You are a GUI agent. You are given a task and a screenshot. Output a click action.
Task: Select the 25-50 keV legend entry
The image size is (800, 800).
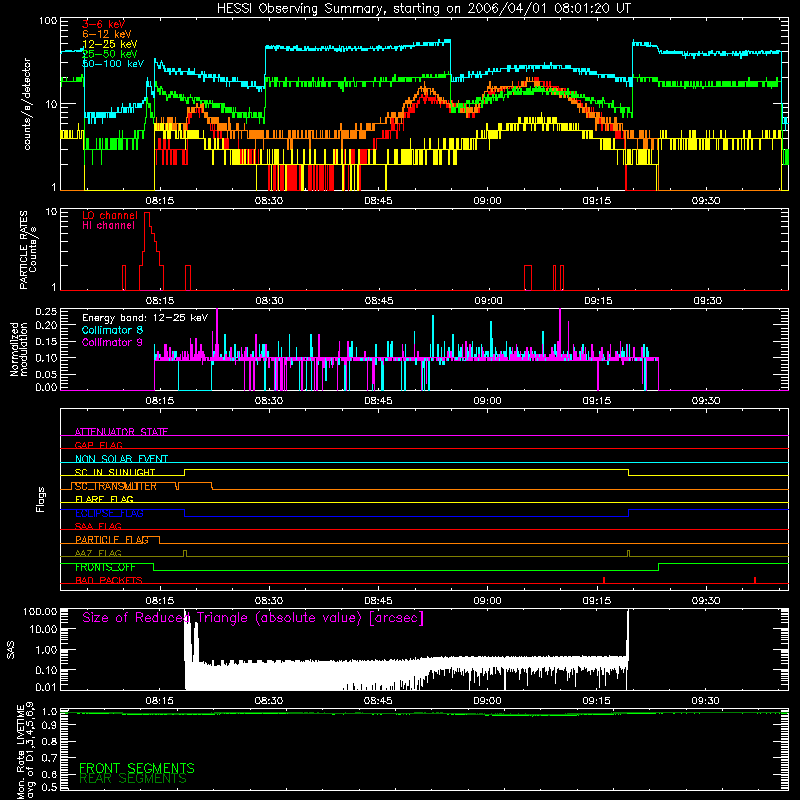[x=109, y=54]
